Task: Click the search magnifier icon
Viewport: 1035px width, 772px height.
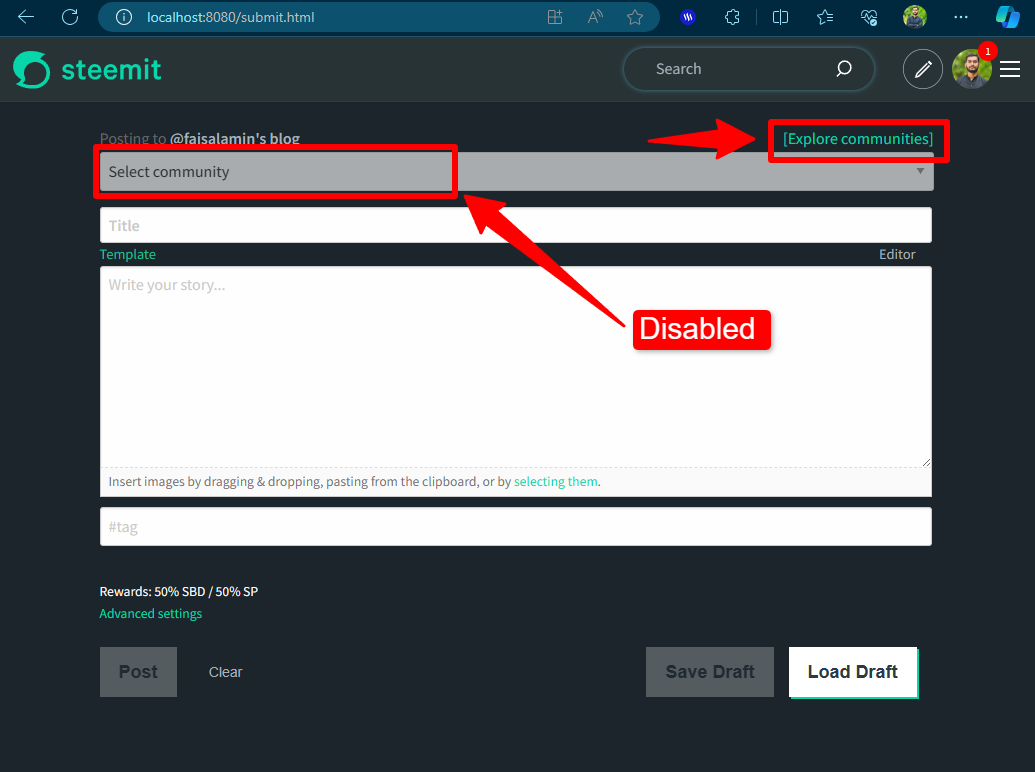Action: click(x=844, y=69)
